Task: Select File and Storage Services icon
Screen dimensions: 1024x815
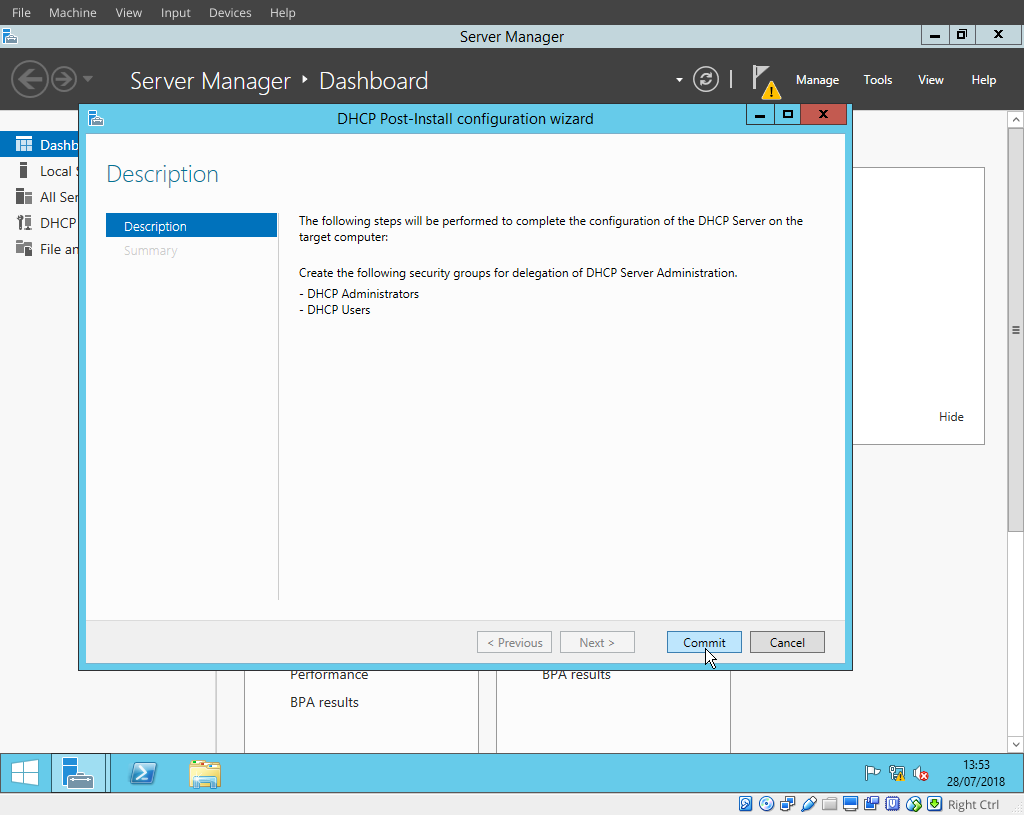Action: pyautogui.click(x=24, y=249)
